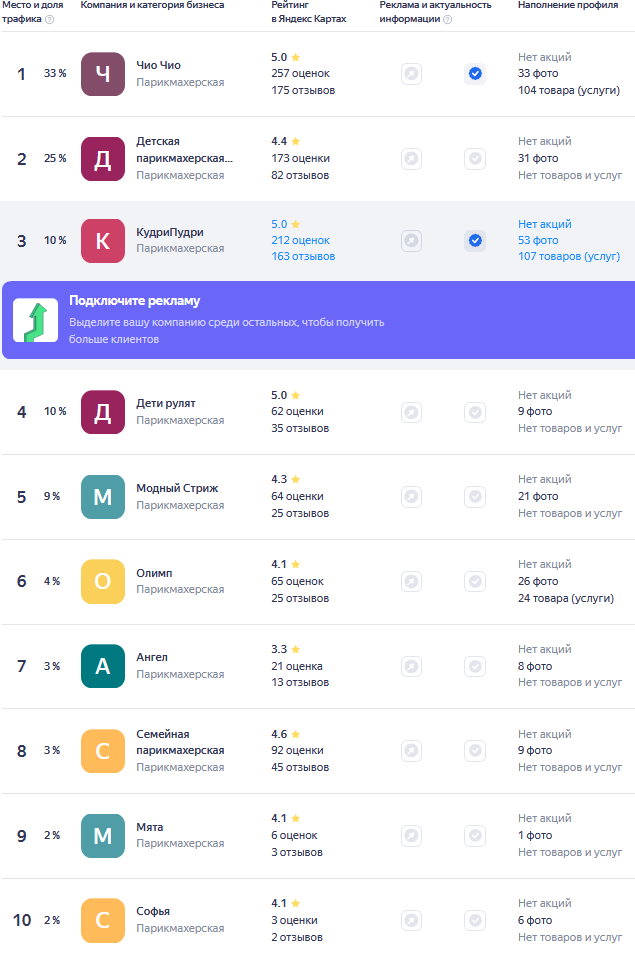Click the Детская парикмахерская avatar icon

coord(103,159)
